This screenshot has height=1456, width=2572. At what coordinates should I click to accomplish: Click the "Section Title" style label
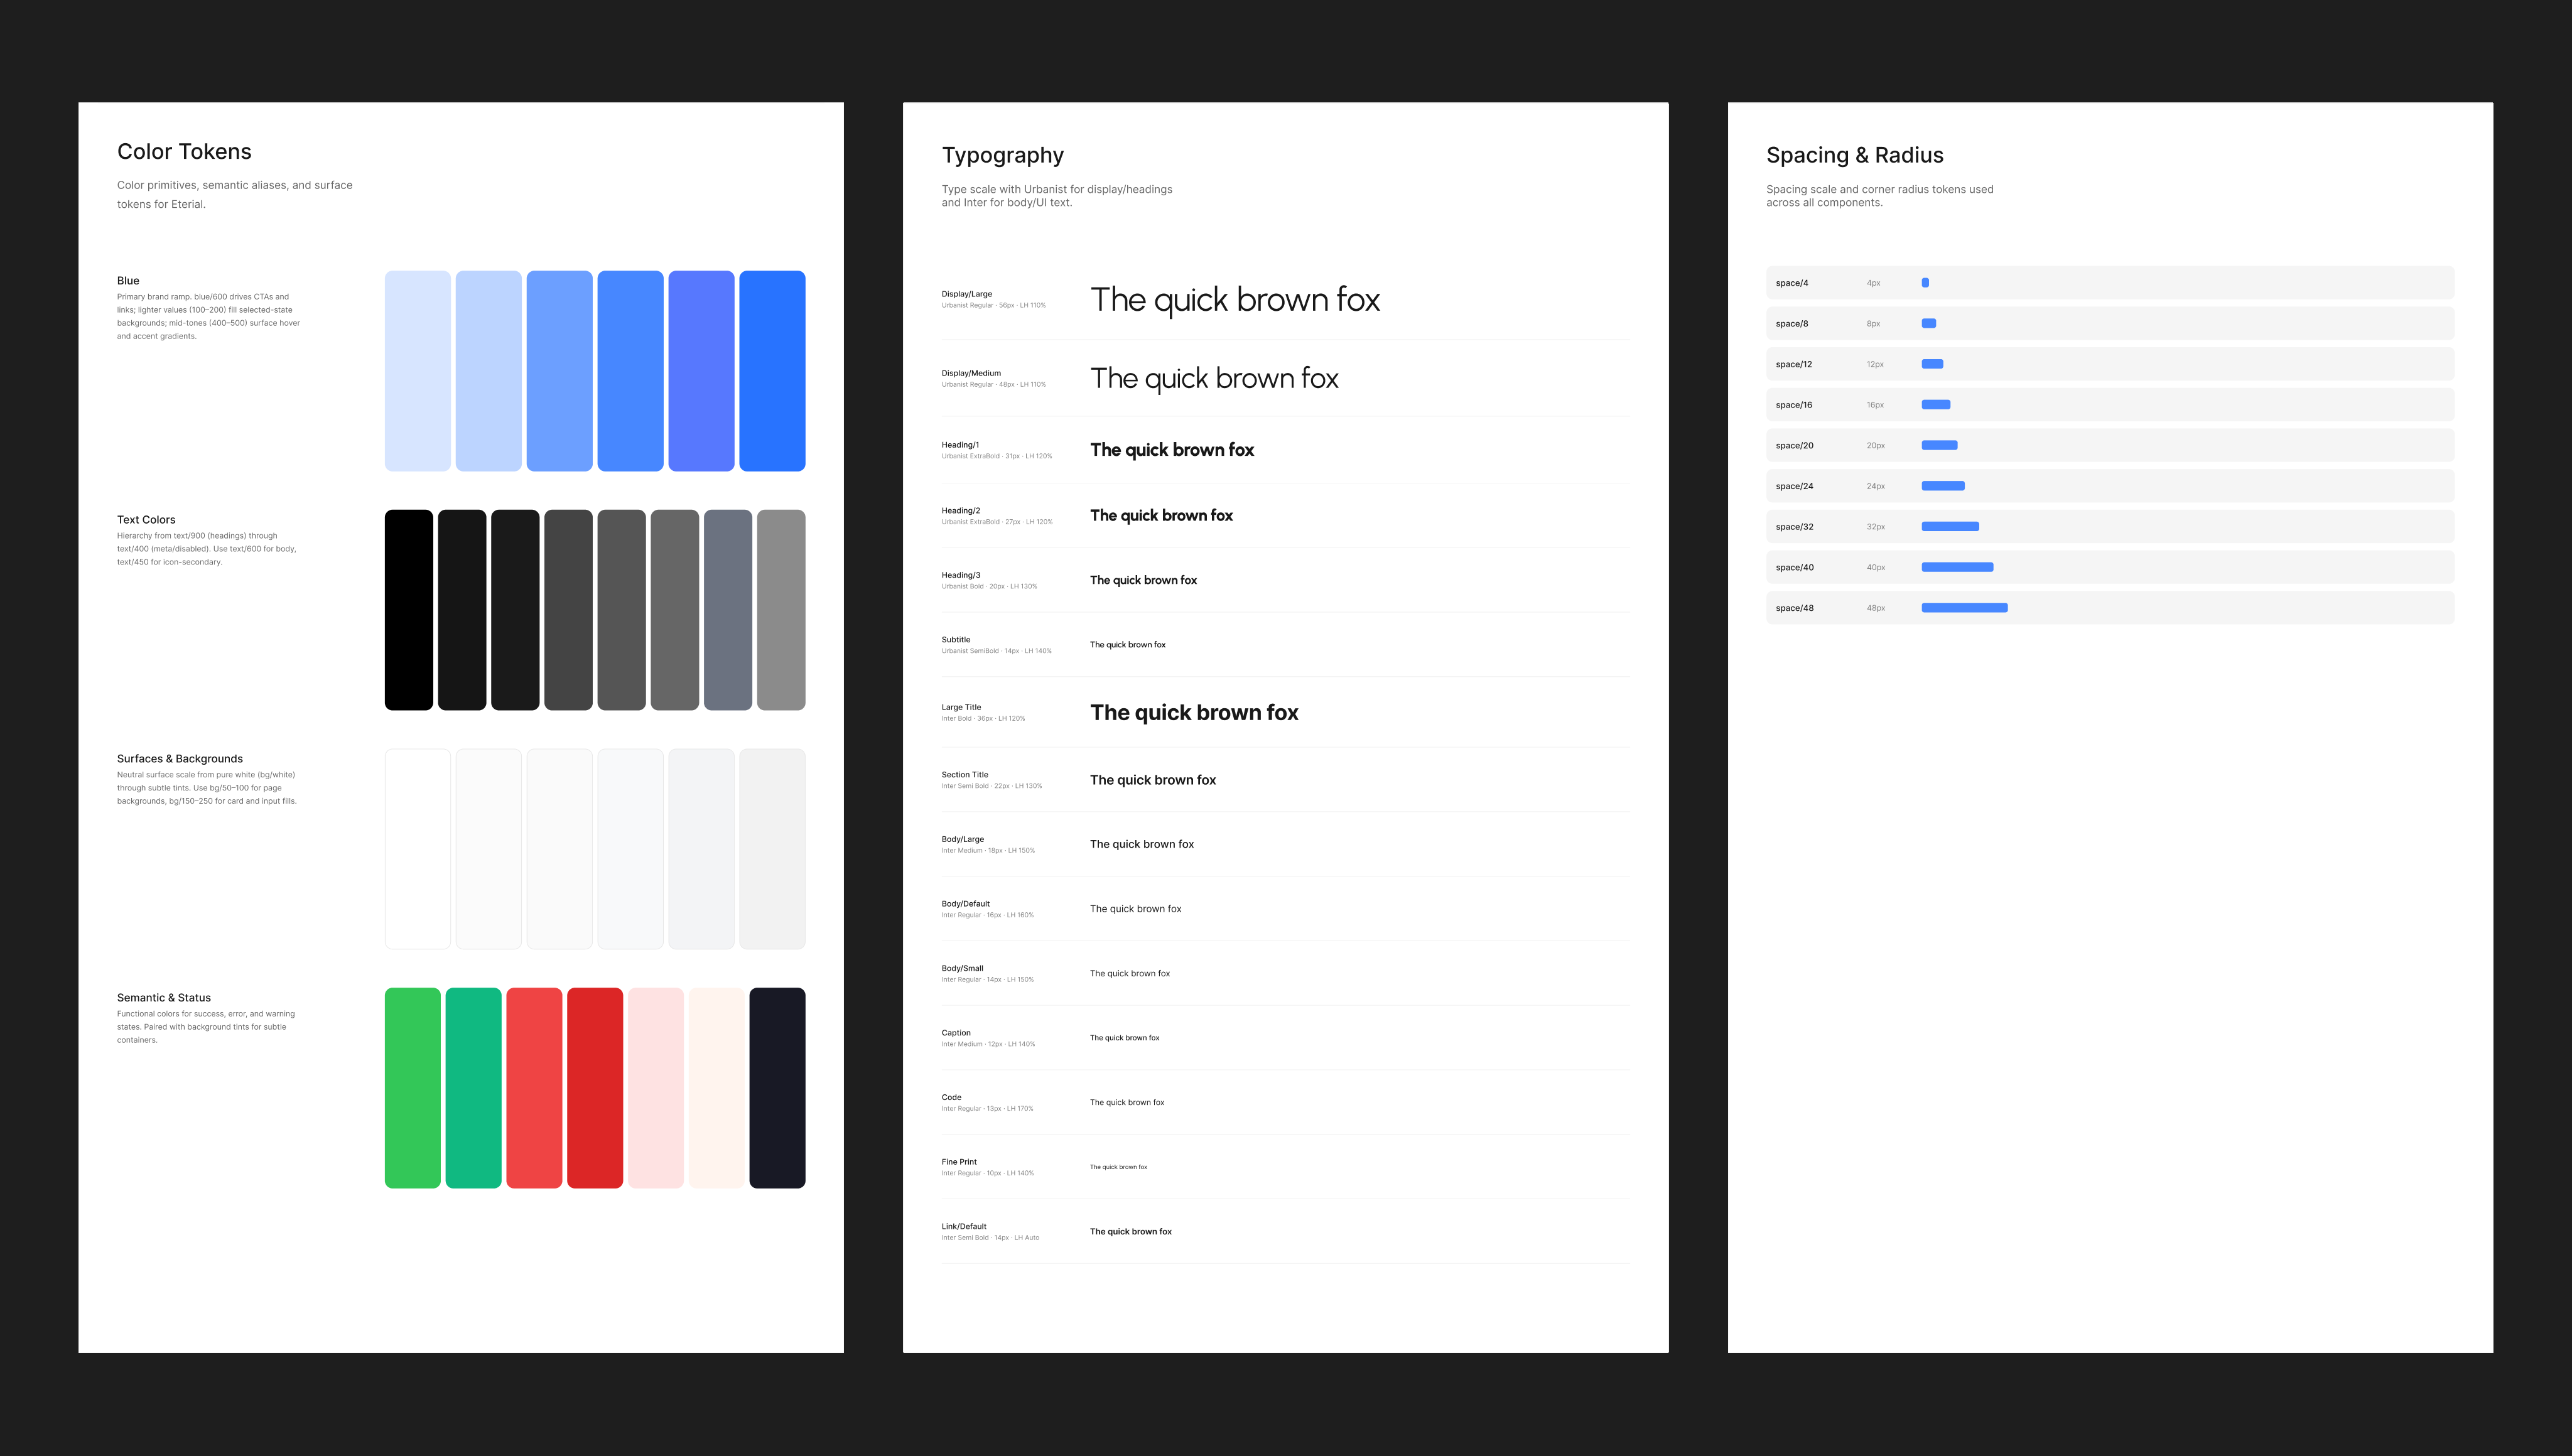click(x=965, y=775)
